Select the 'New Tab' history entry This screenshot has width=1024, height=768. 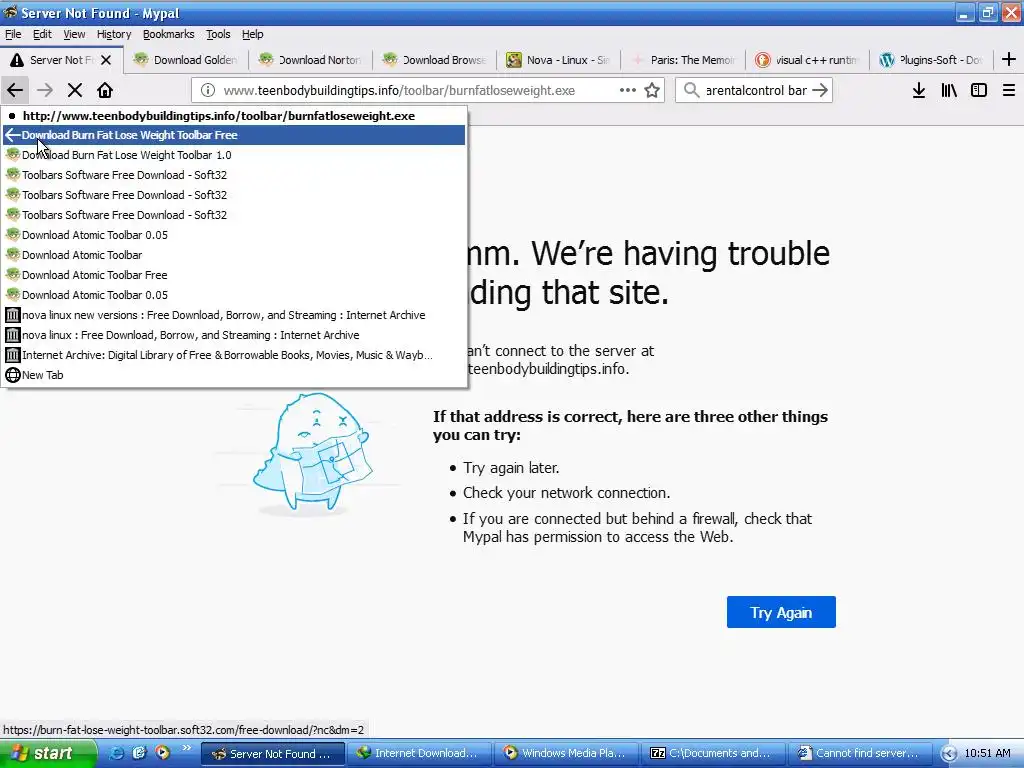[234, 375]
